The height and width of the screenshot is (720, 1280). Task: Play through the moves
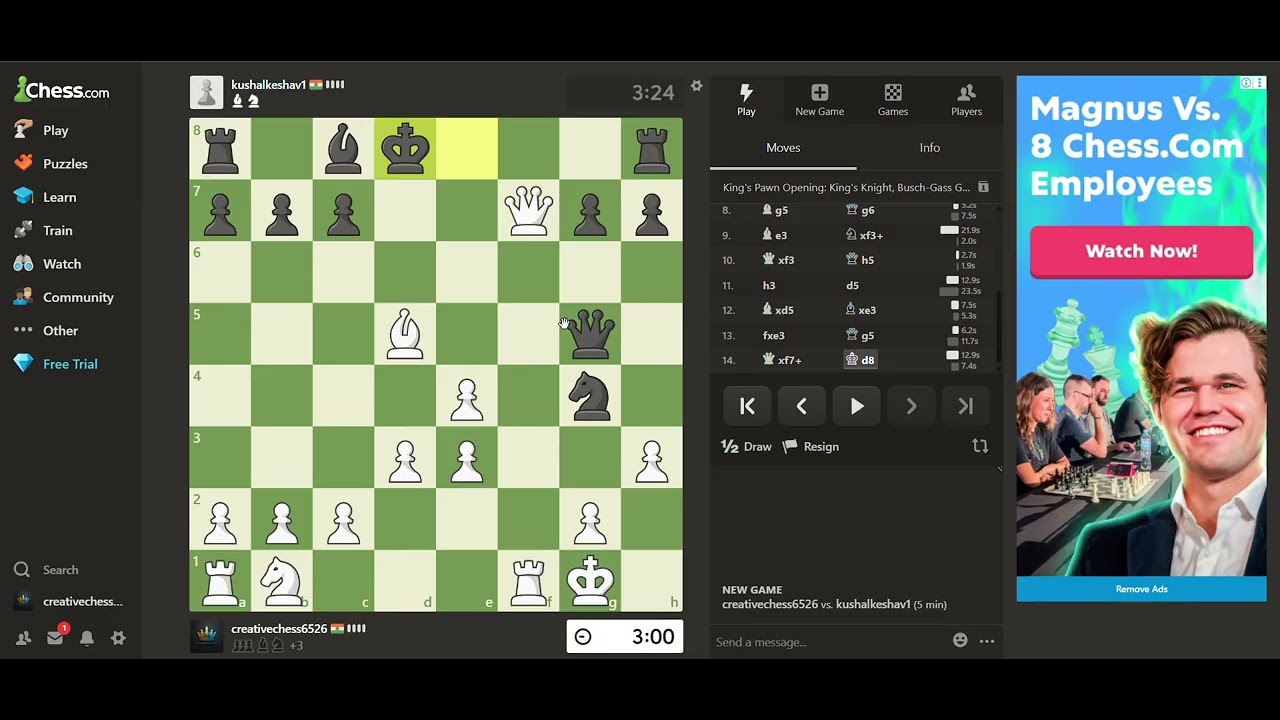[857, 406]
